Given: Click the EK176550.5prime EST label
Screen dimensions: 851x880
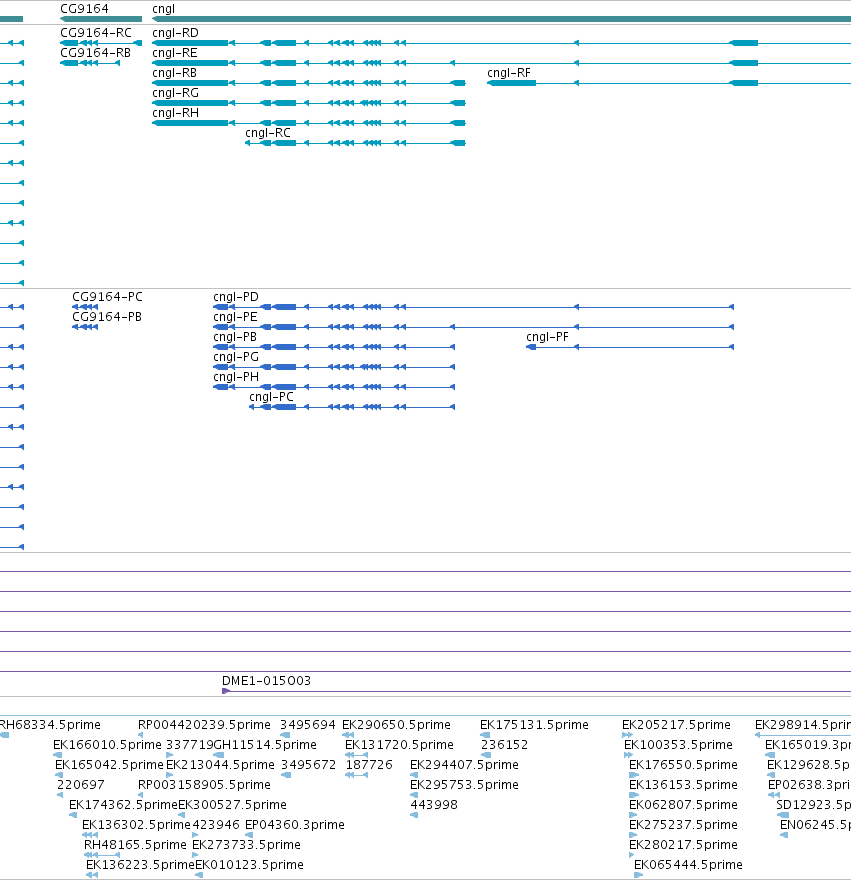Looking at the screenshot, I should pyautogui.click(x=683, y=765).
